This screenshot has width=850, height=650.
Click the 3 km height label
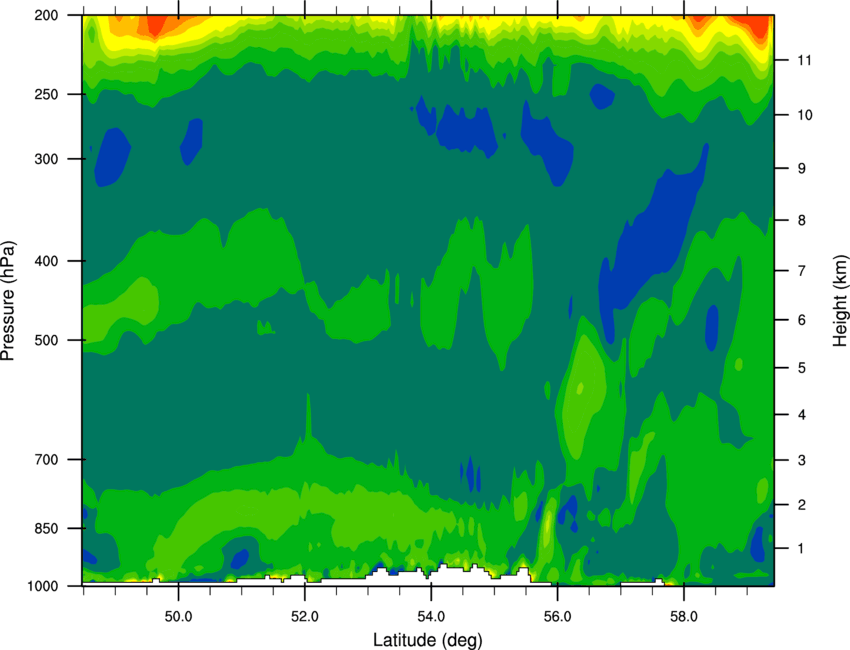[x=802, y=460]
